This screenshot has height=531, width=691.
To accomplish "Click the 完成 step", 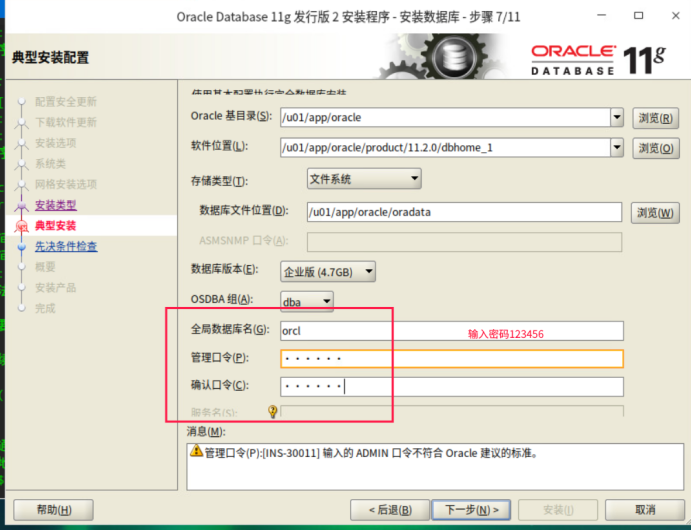I will [45, 308].
